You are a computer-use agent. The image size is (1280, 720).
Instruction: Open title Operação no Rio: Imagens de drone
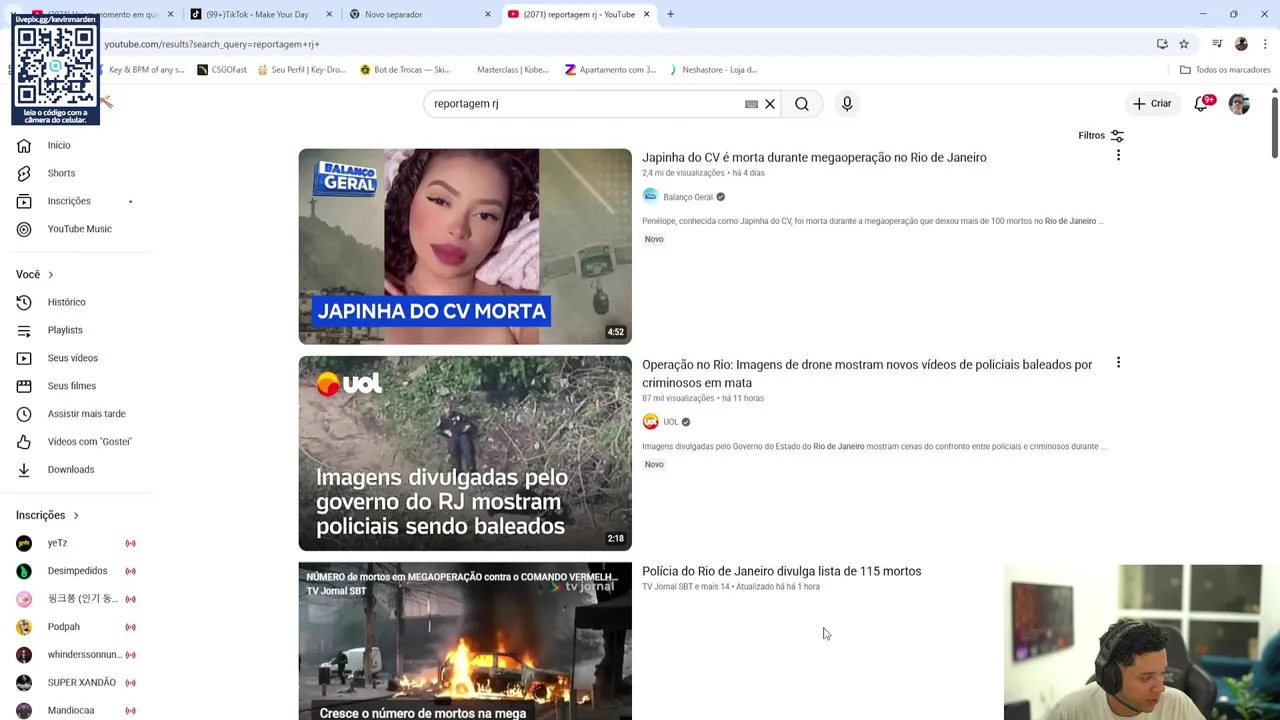point(867,374)
